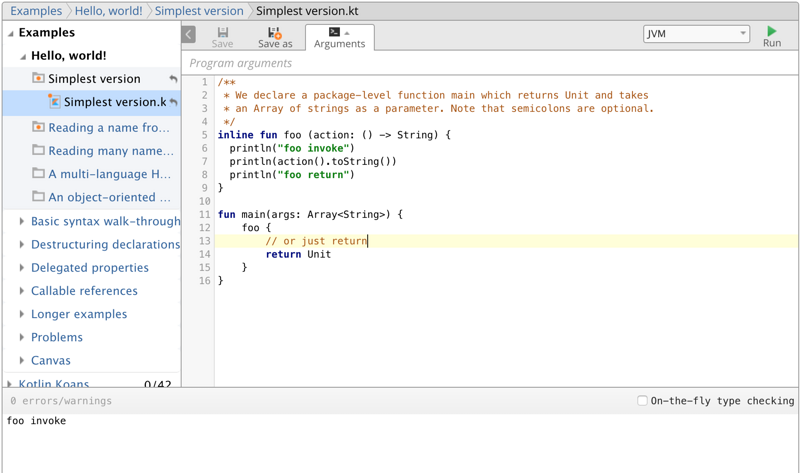This screenshot has height=473, width=800.
Task: Select Simplest version folder in tree
Action: coord(94,79)
